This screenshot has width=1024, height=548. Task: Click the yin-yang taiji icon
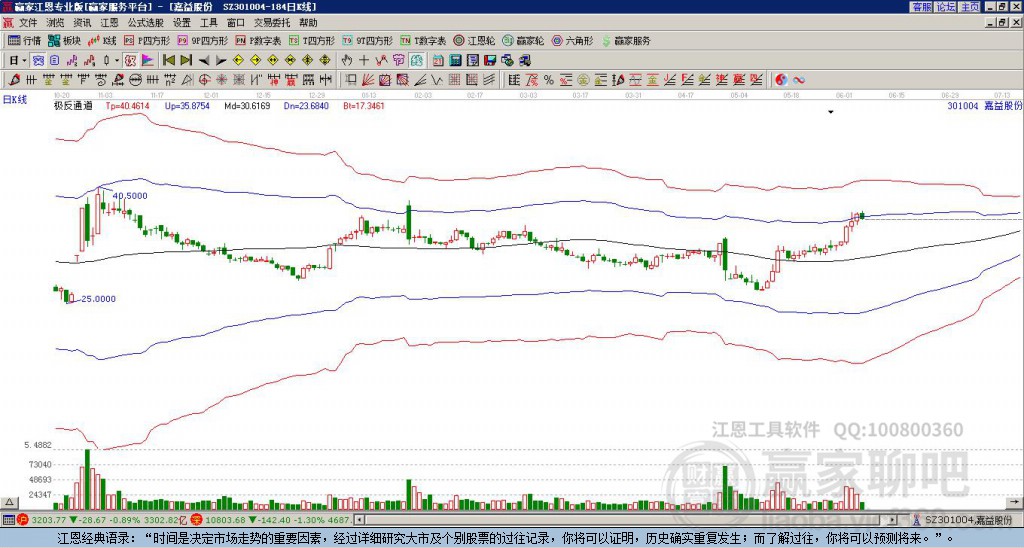pos(781,80)
